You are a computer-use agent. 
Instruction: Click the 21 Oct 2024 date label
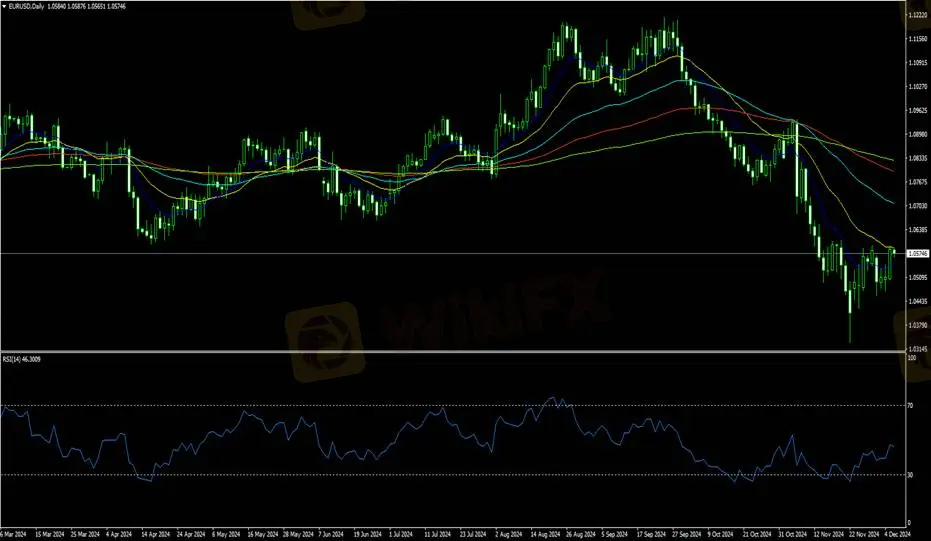tap(757, 534)
